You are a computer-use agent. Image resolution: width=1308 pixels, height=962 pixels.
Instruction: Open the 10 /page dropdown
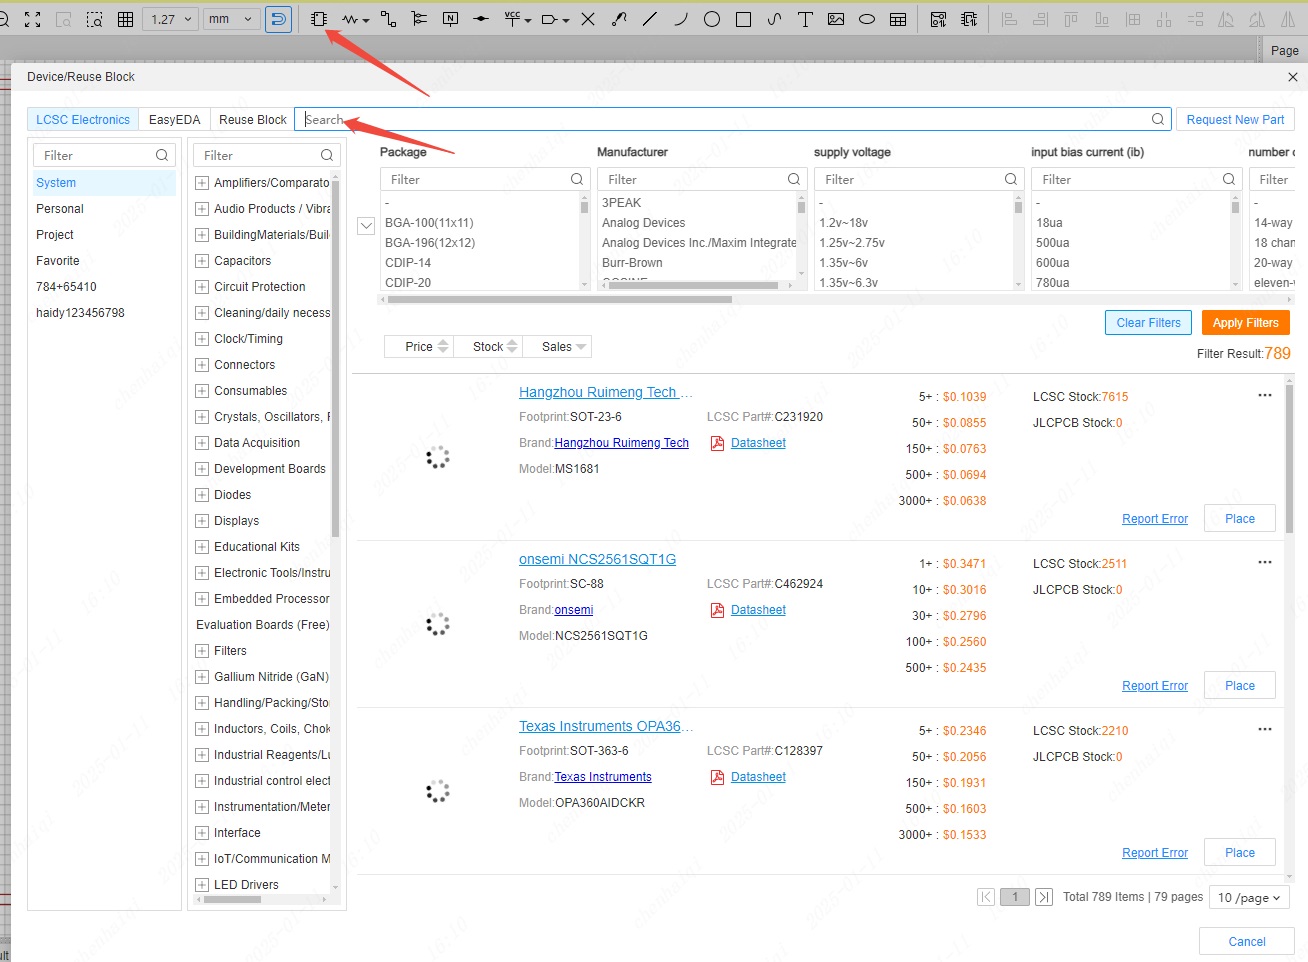point(1249,897)
